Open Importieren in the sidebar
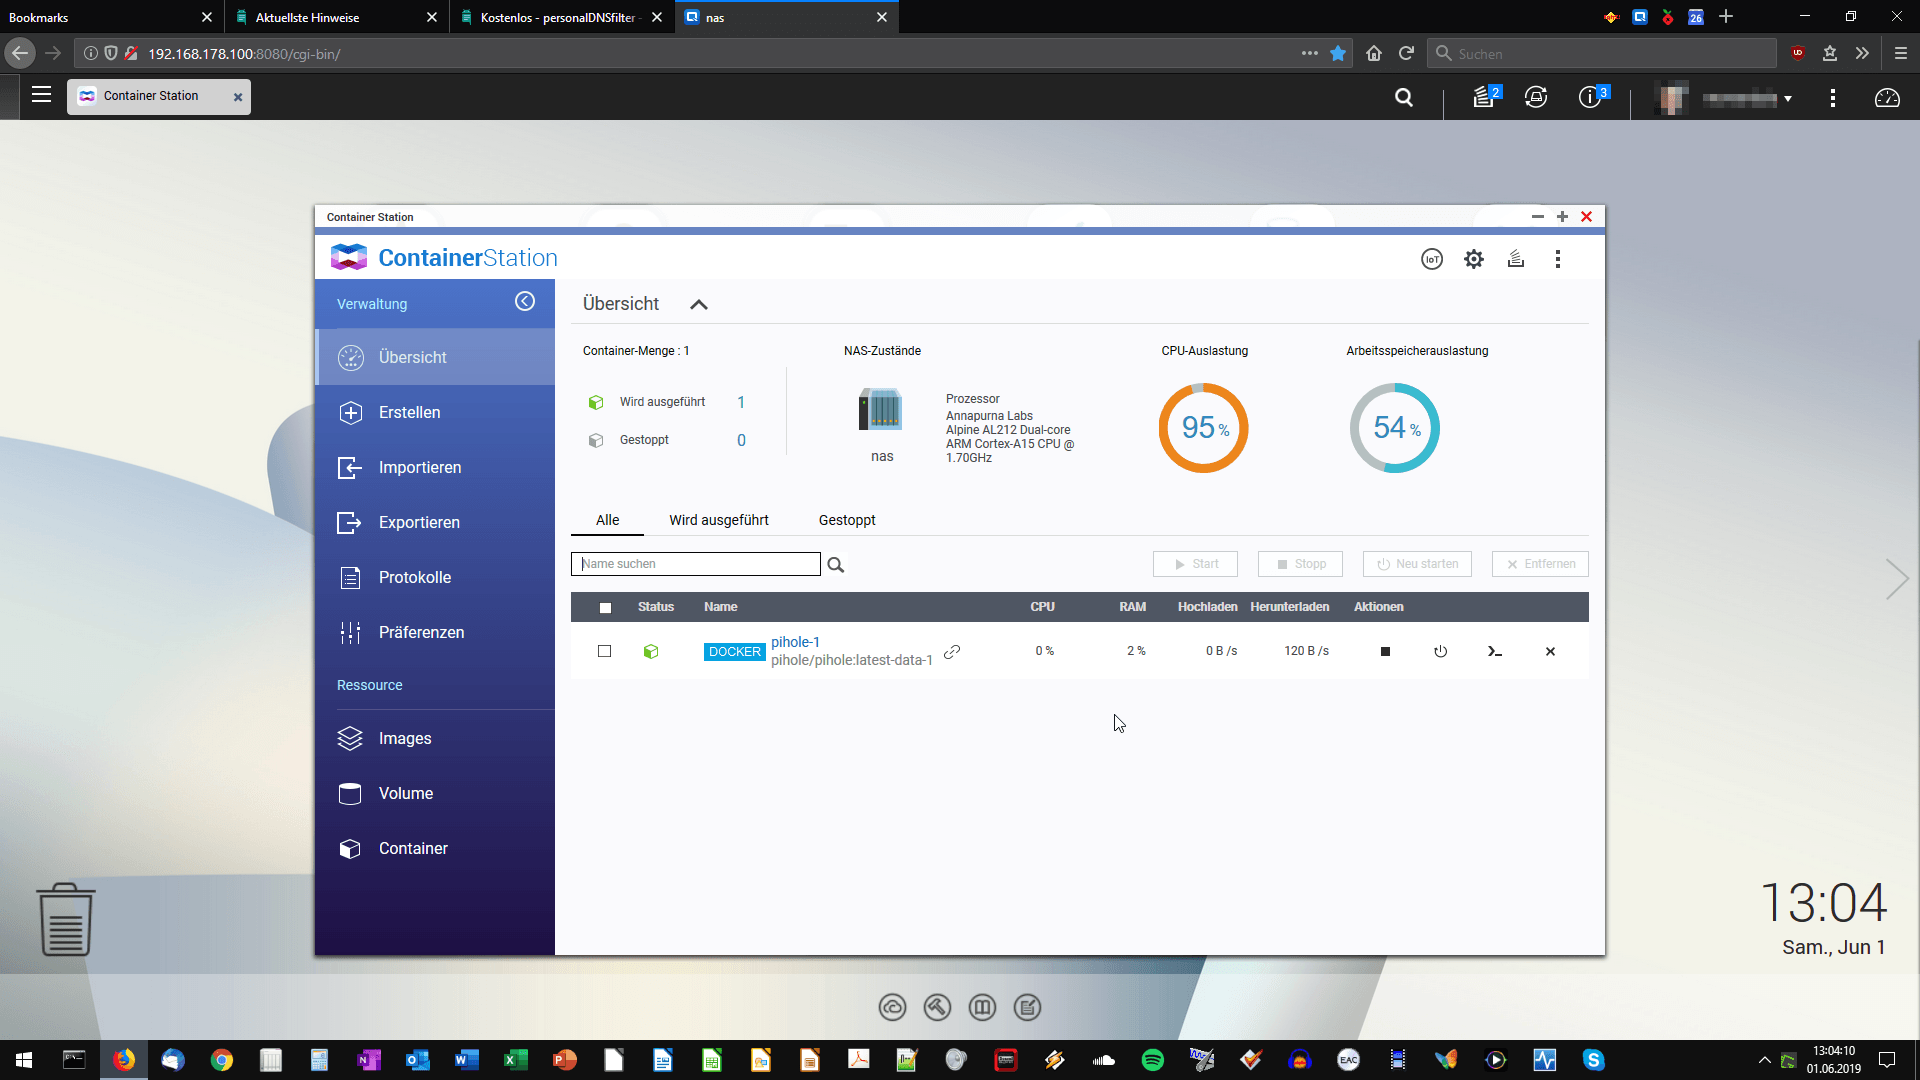 pyautogui.click(x=435, y=467)
